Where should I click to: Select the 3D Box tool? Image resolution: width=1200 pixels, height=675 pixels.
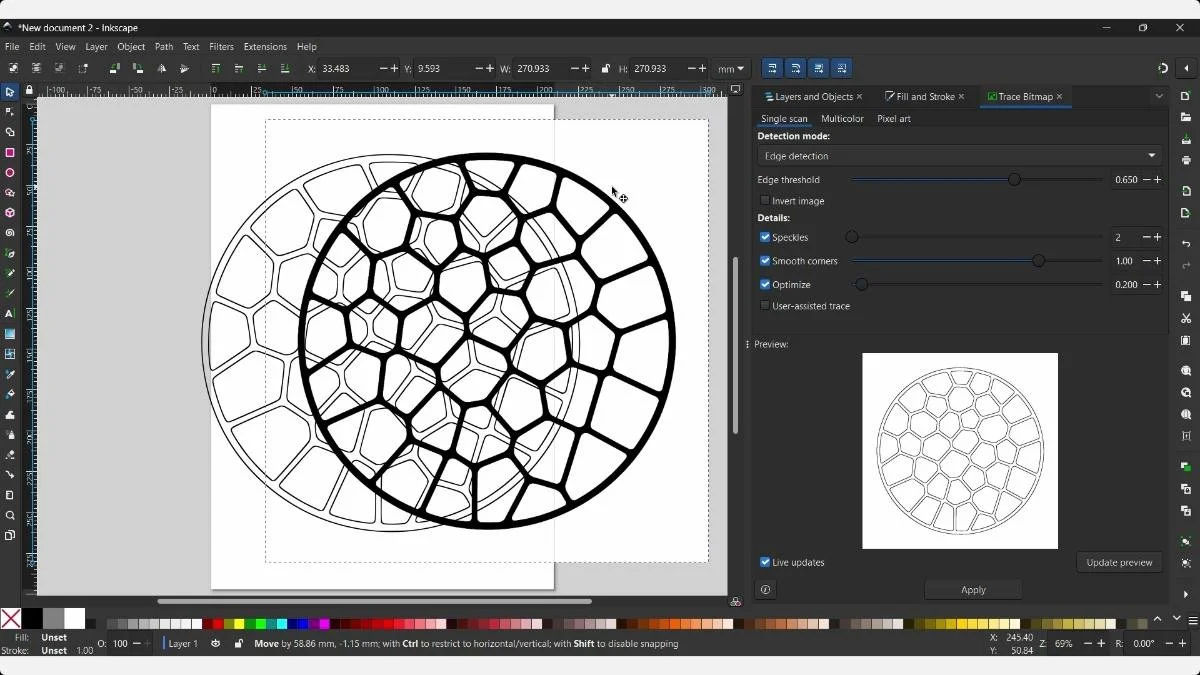click(10, 213)
